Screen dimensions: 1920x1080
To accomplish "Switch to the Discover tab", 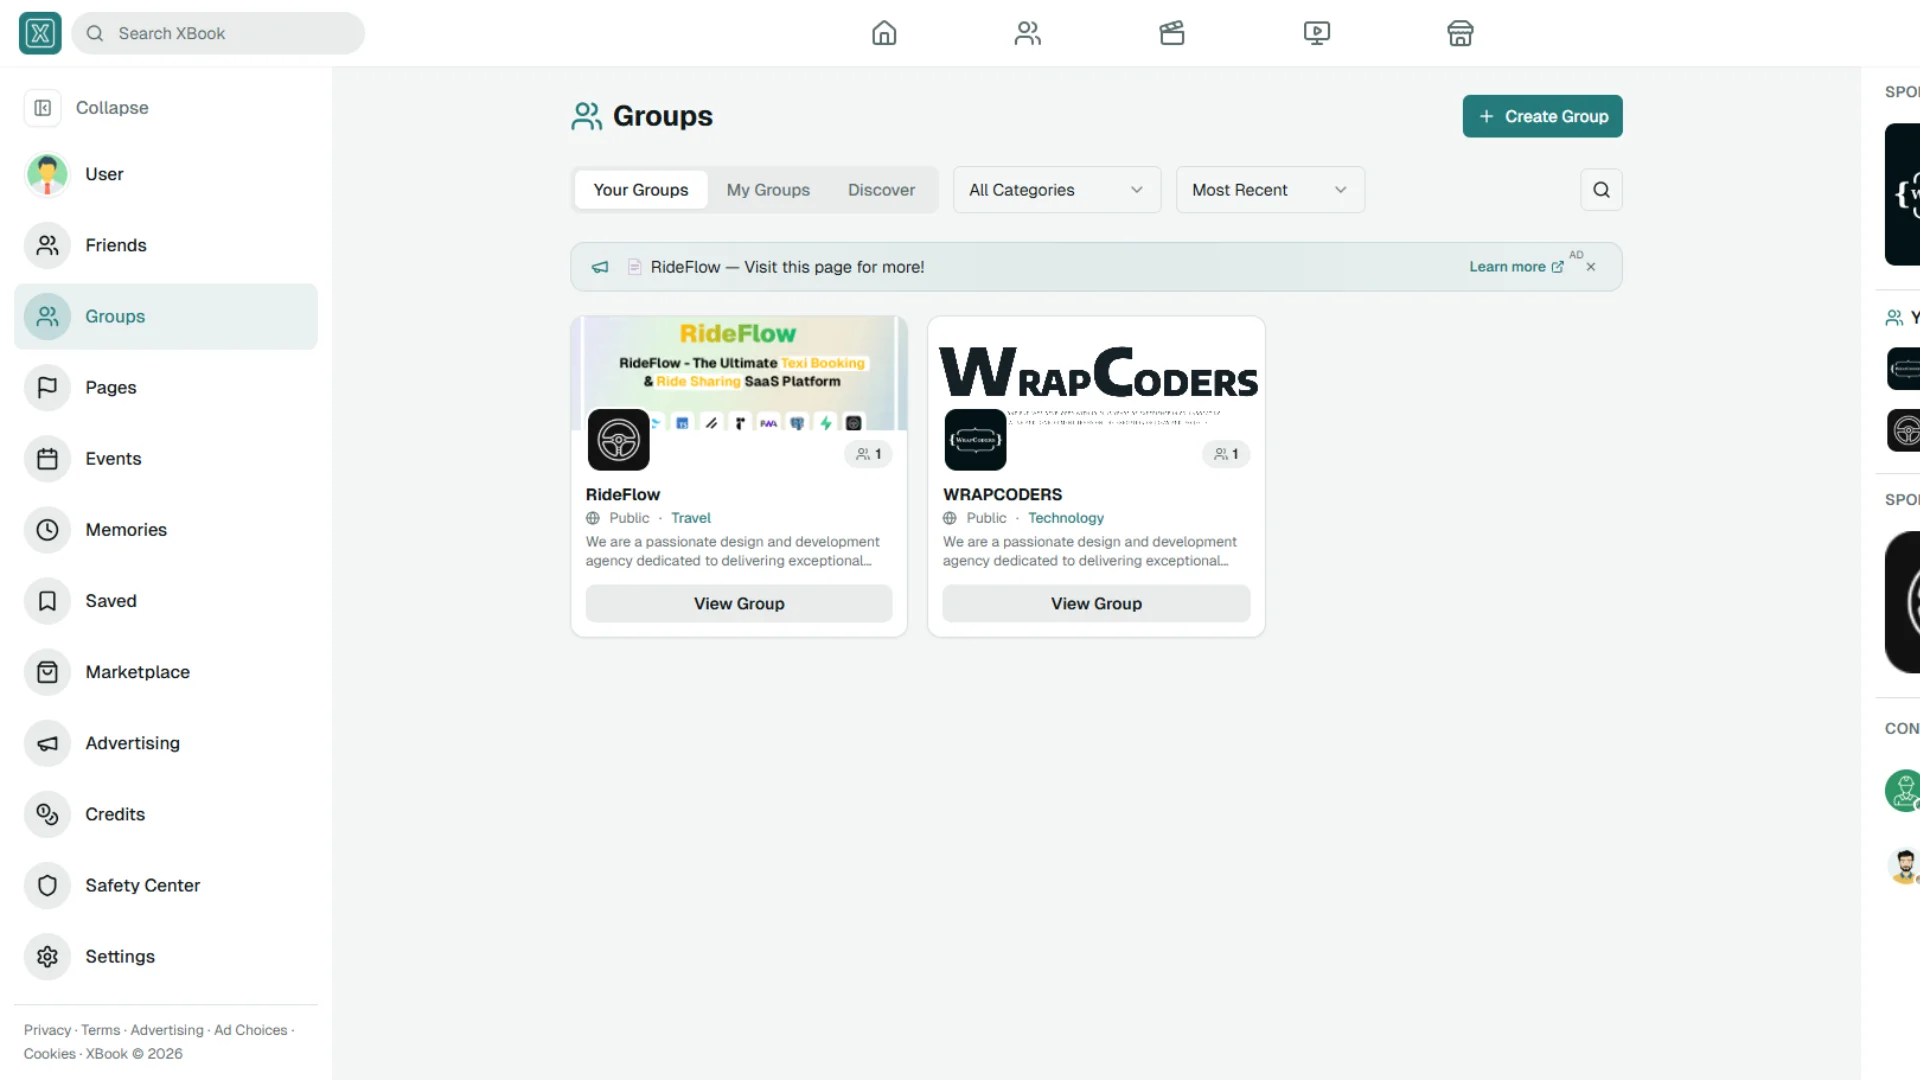I will coord(881,190).
